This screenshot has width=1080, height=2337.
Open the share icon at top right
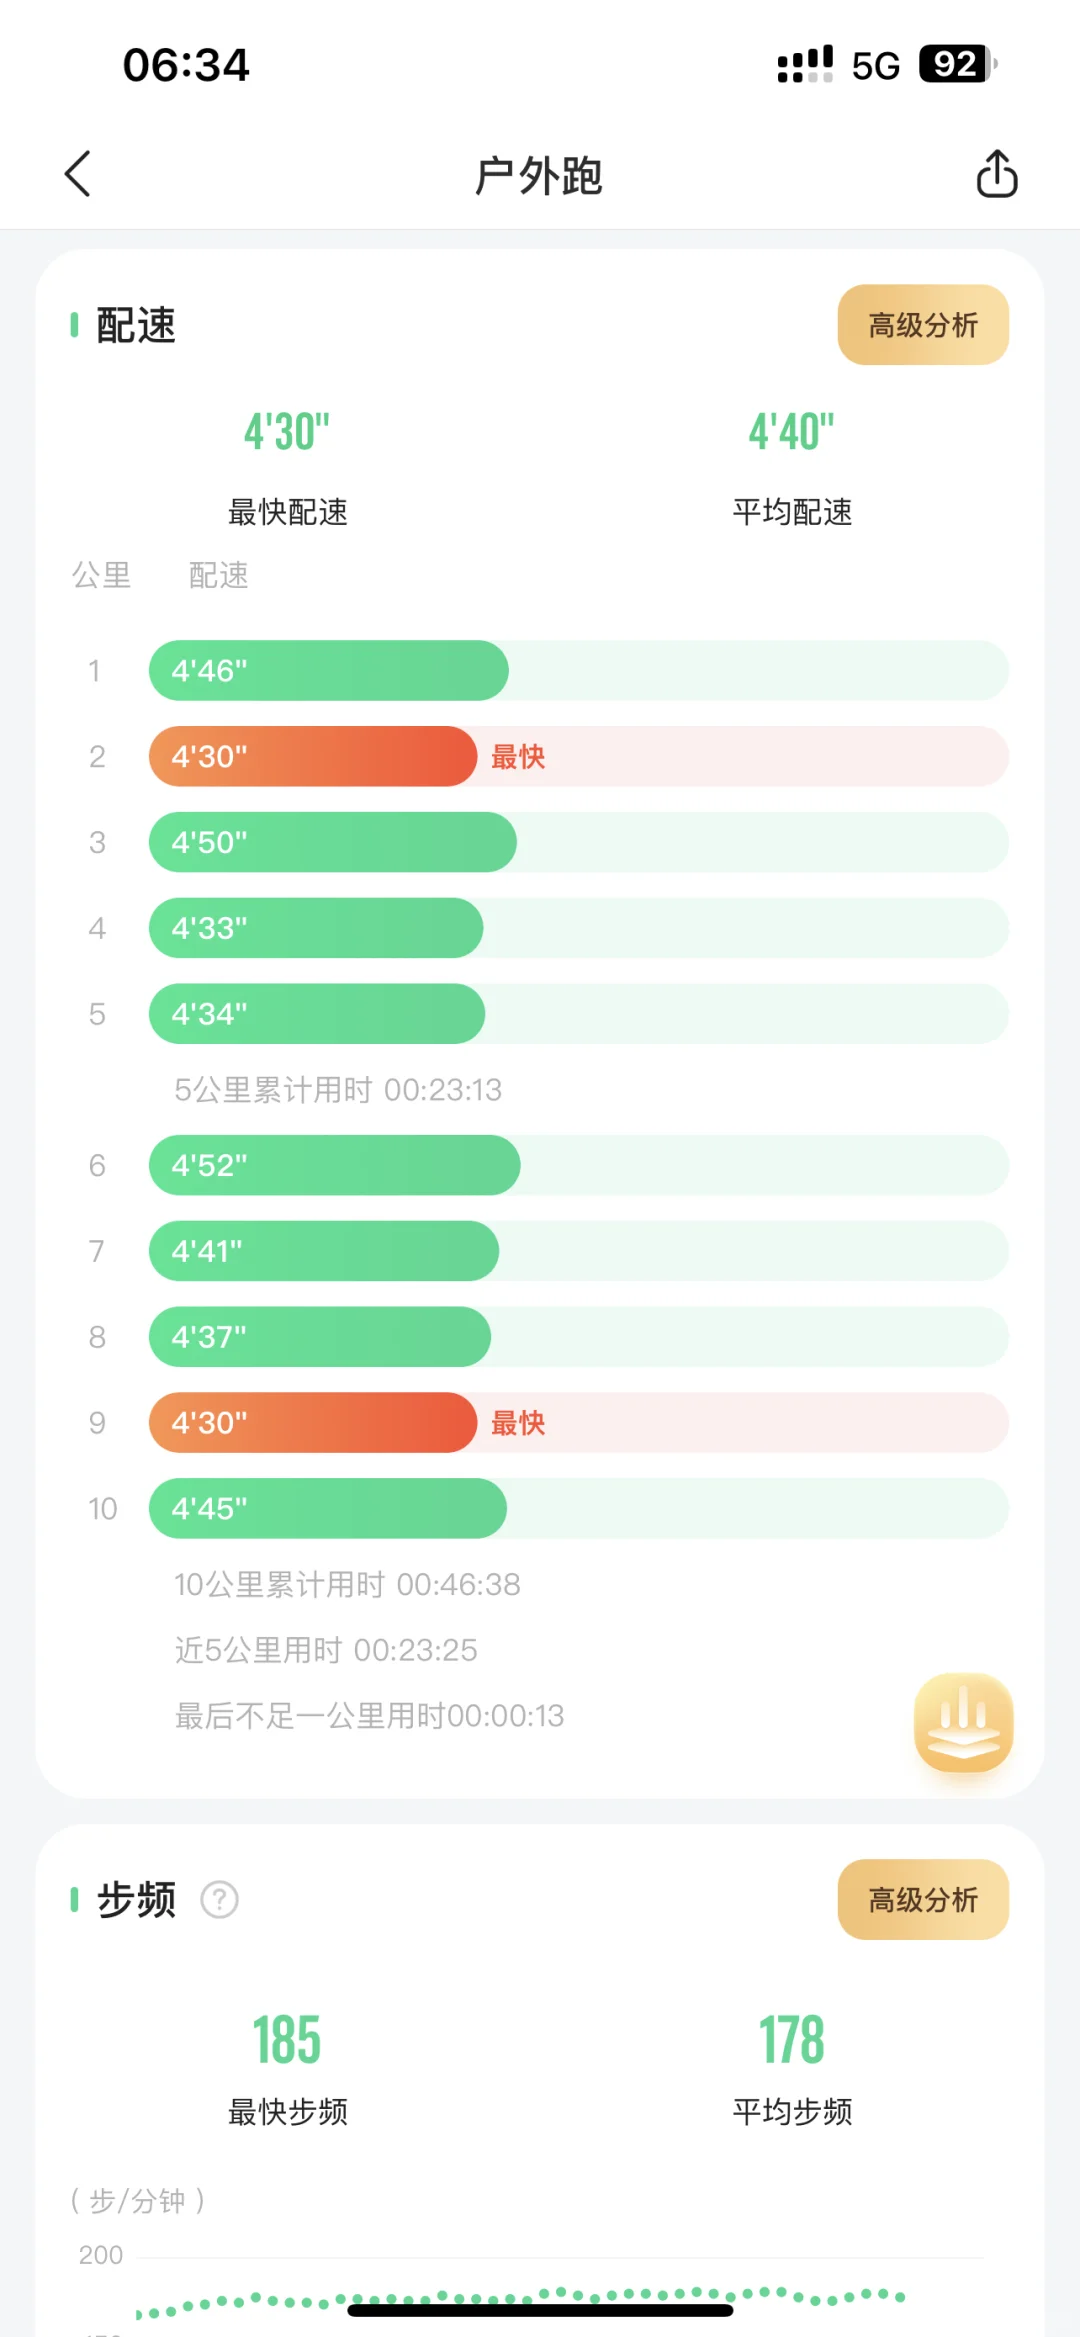tap(996, 174)
